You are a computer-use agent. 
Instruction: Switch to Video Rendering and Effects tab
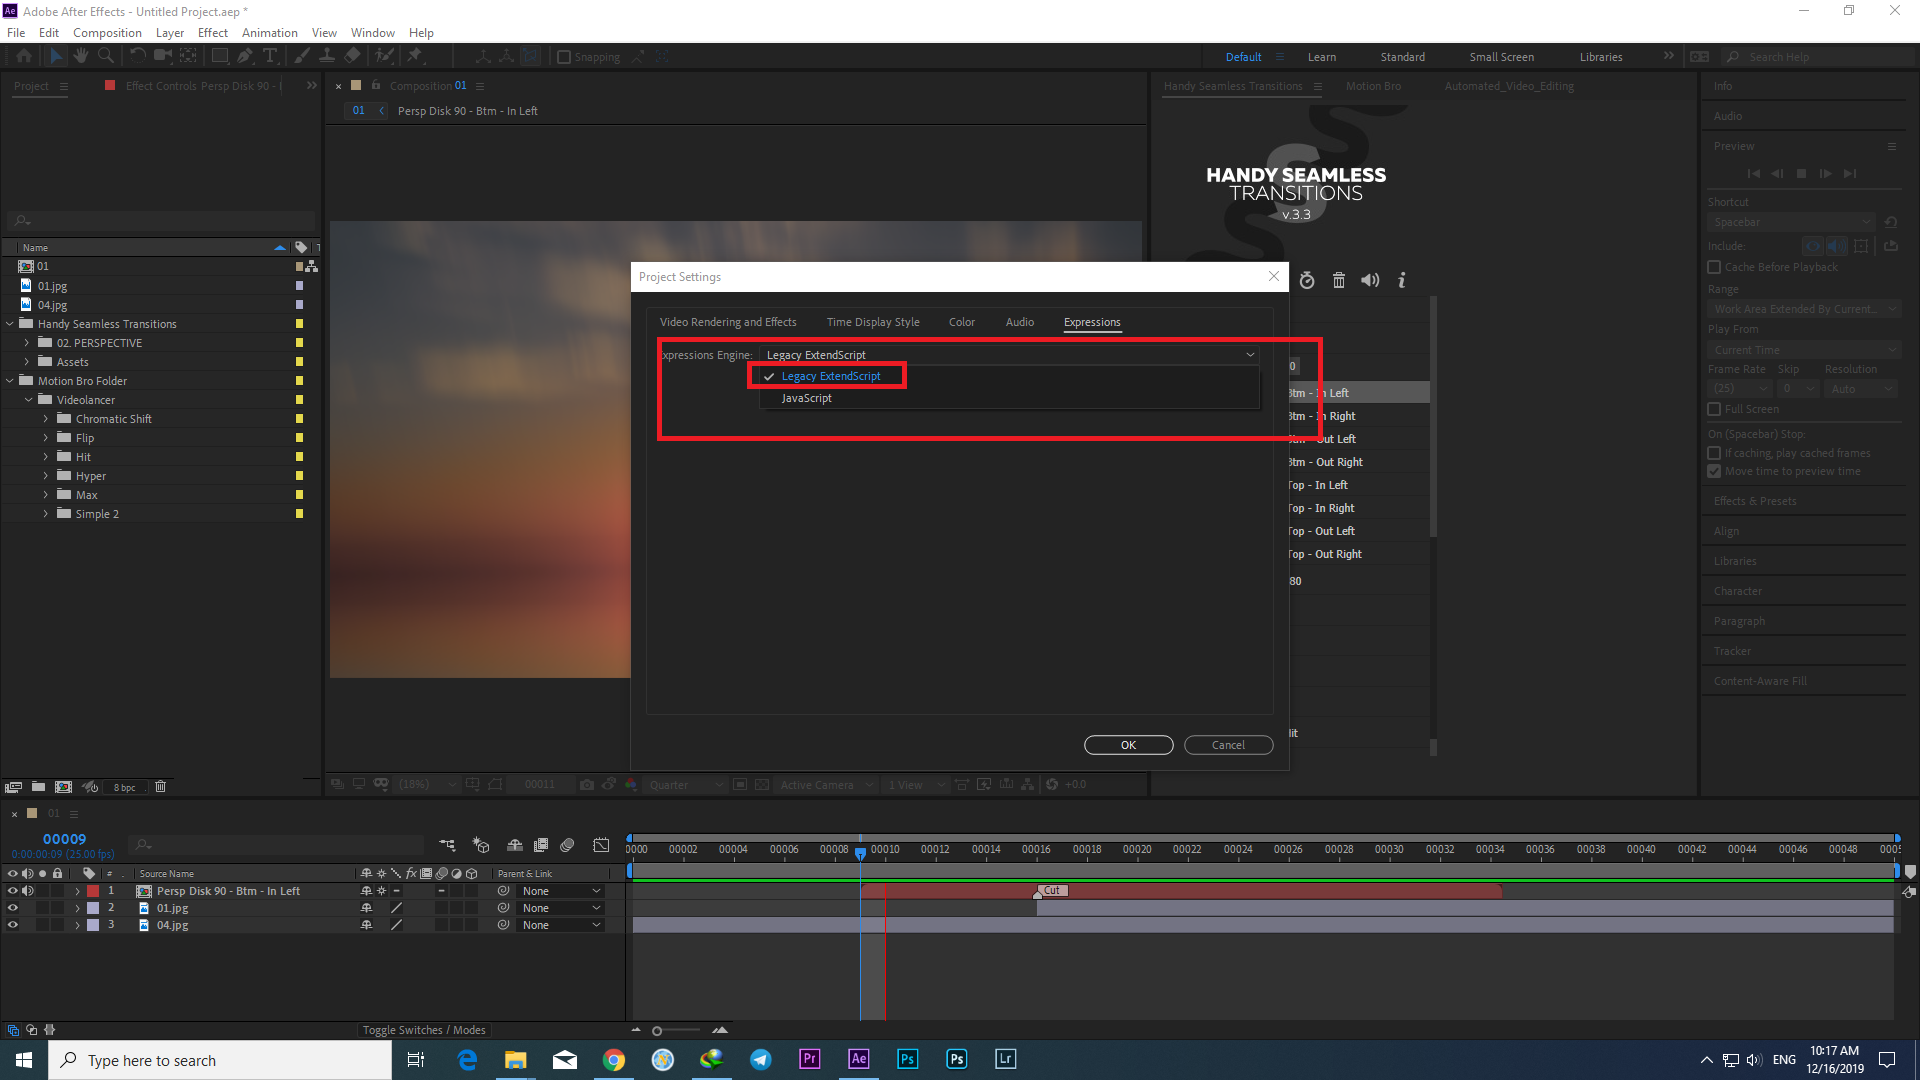point(728,322)
